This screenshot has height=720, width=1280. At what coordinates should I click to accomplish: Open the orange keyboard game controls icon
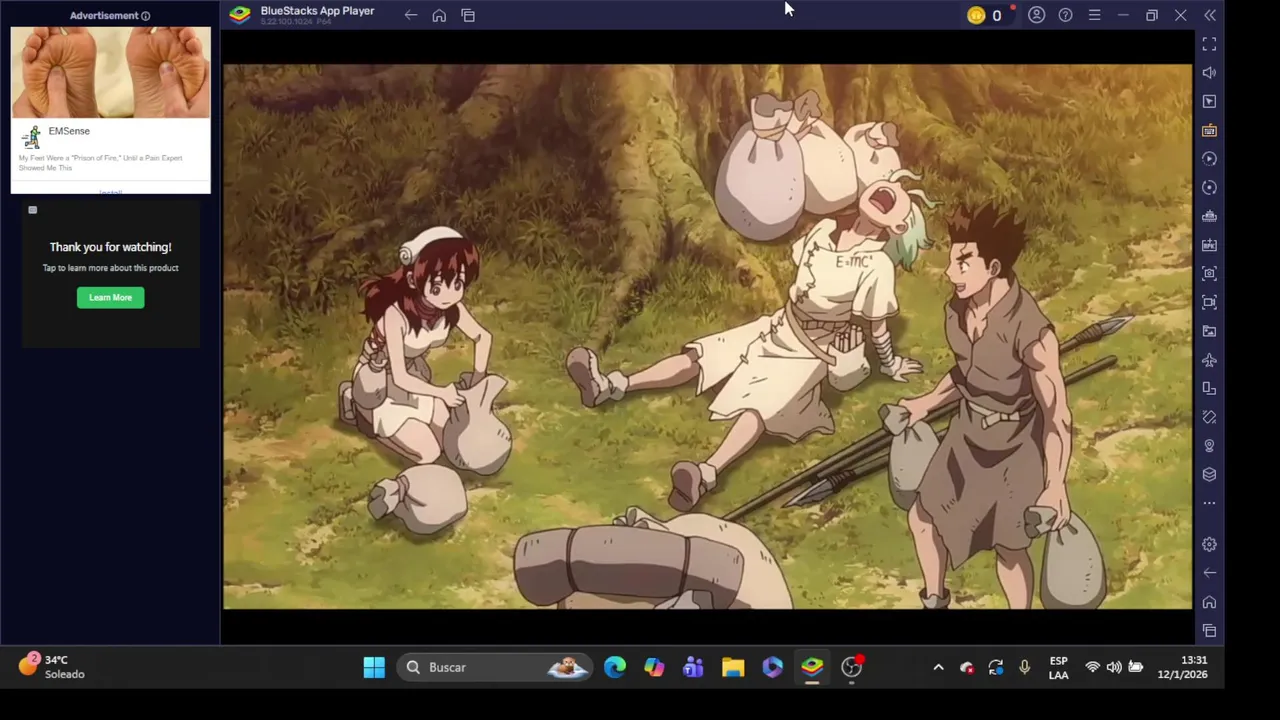coord(1209,131)
